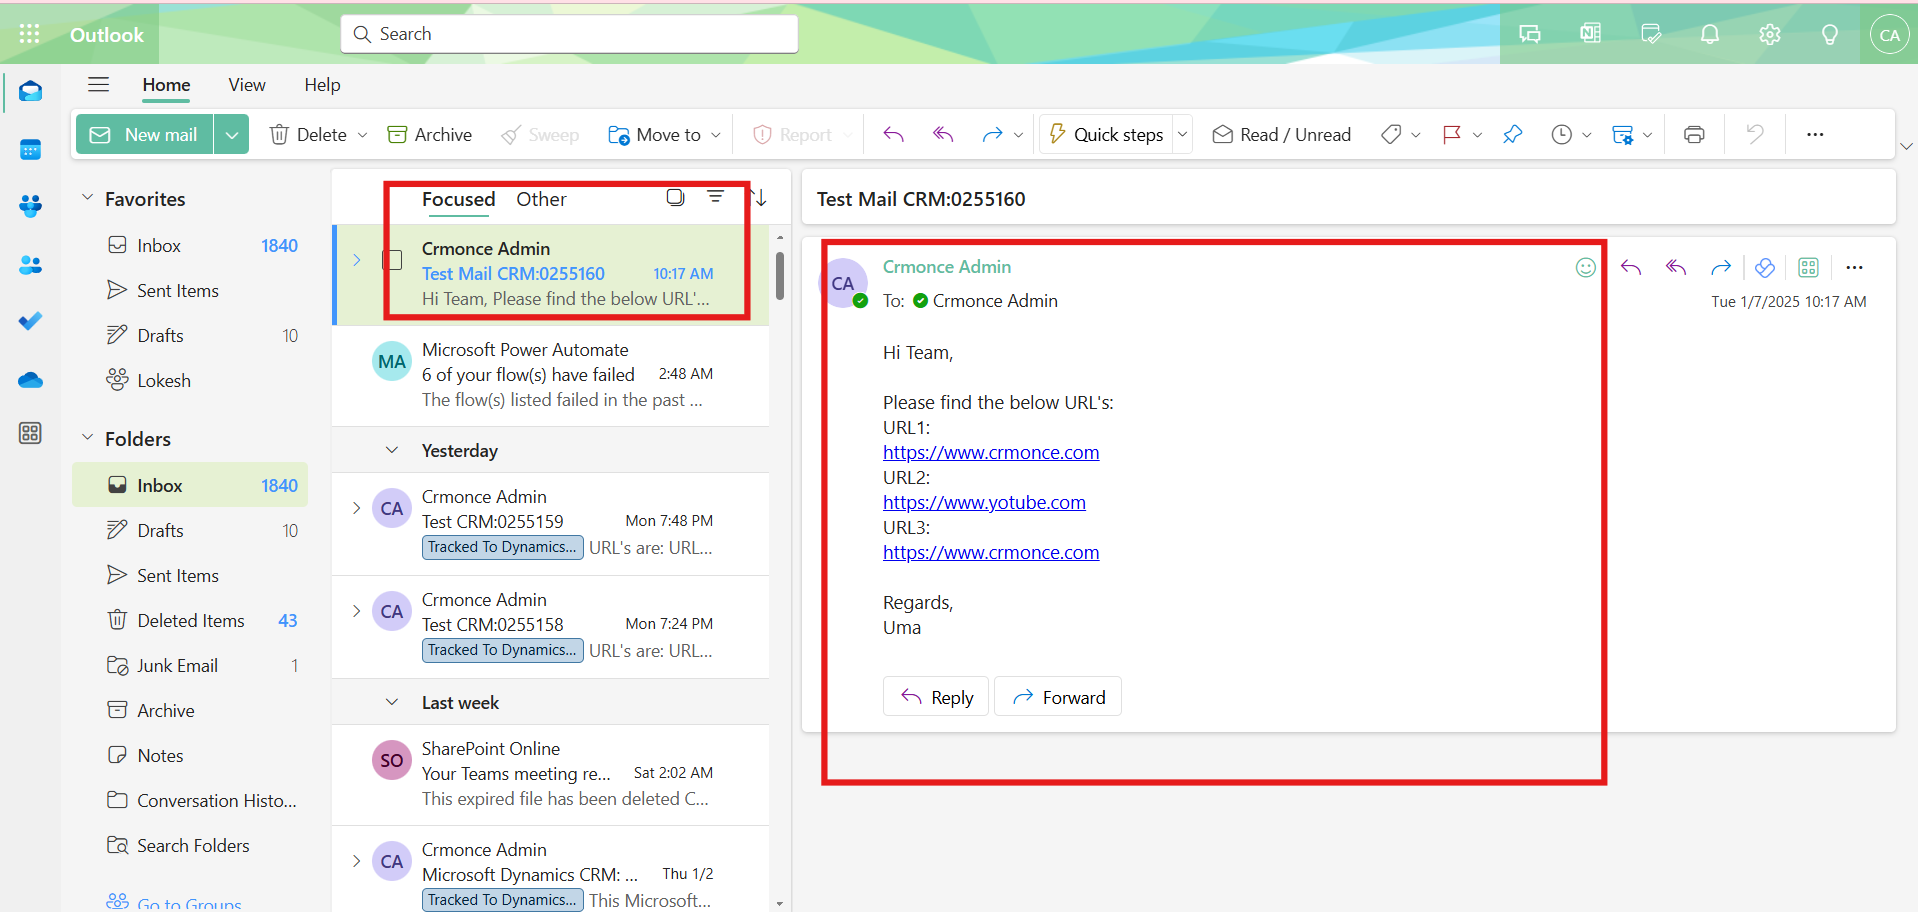Click the Print icon in toolbar
Viewport: 1918px width, 912px height.
pos(1694,134)
